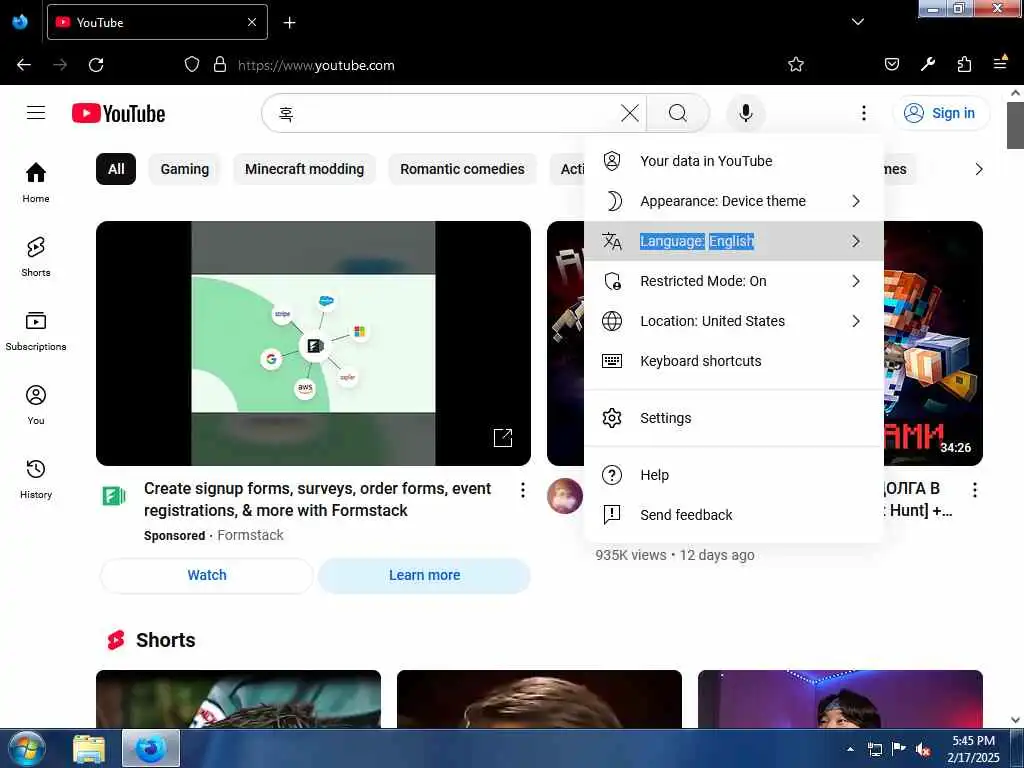Expand the Location: United States submenu arrow
Screen dimensions: 1024x768
(856, 321)
